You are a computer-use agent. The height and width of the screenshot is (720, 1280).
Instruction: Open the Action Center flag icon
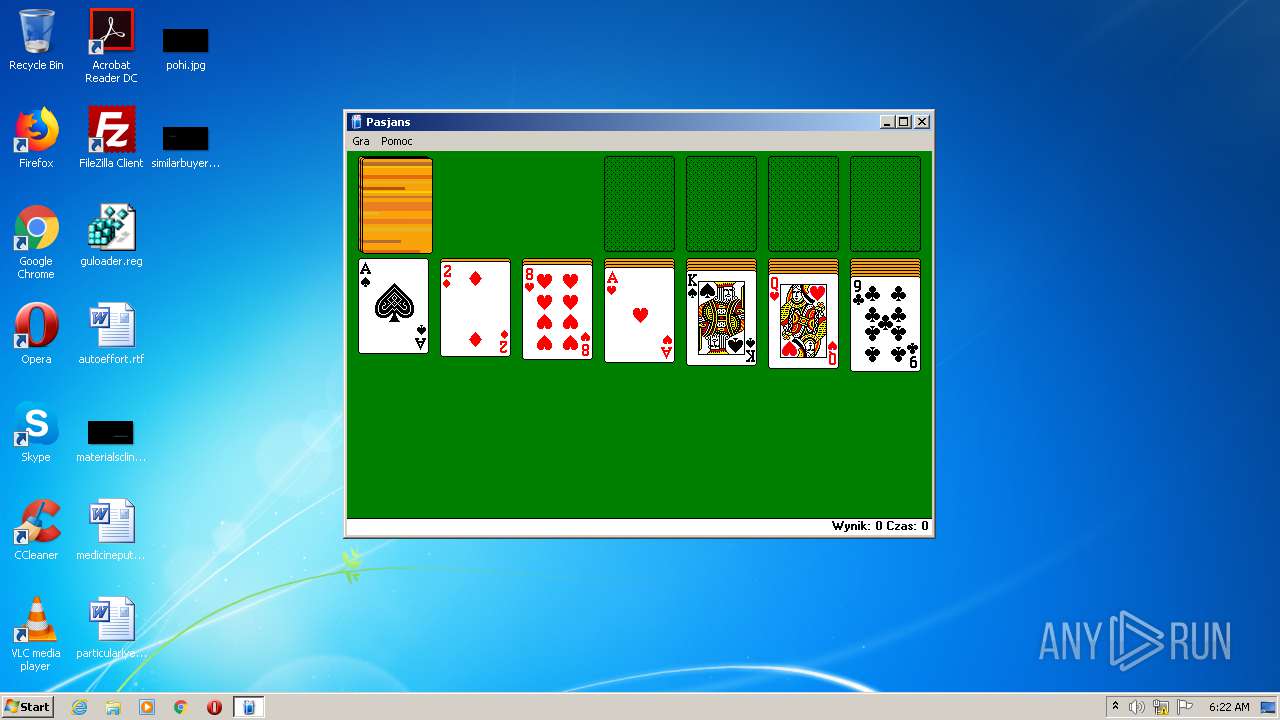click(1185, 707)
